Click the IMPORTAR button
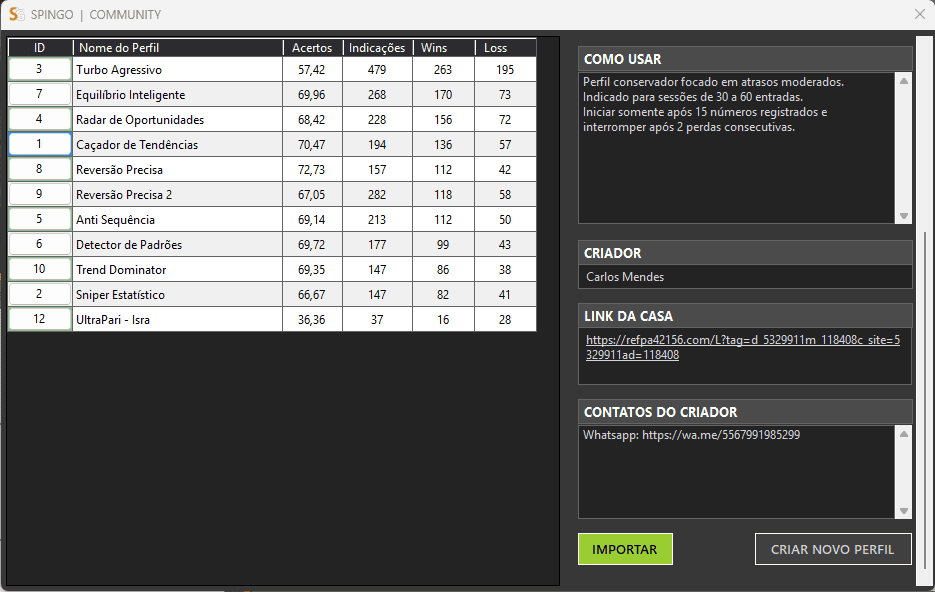935x592 pixels. point(625,549)
